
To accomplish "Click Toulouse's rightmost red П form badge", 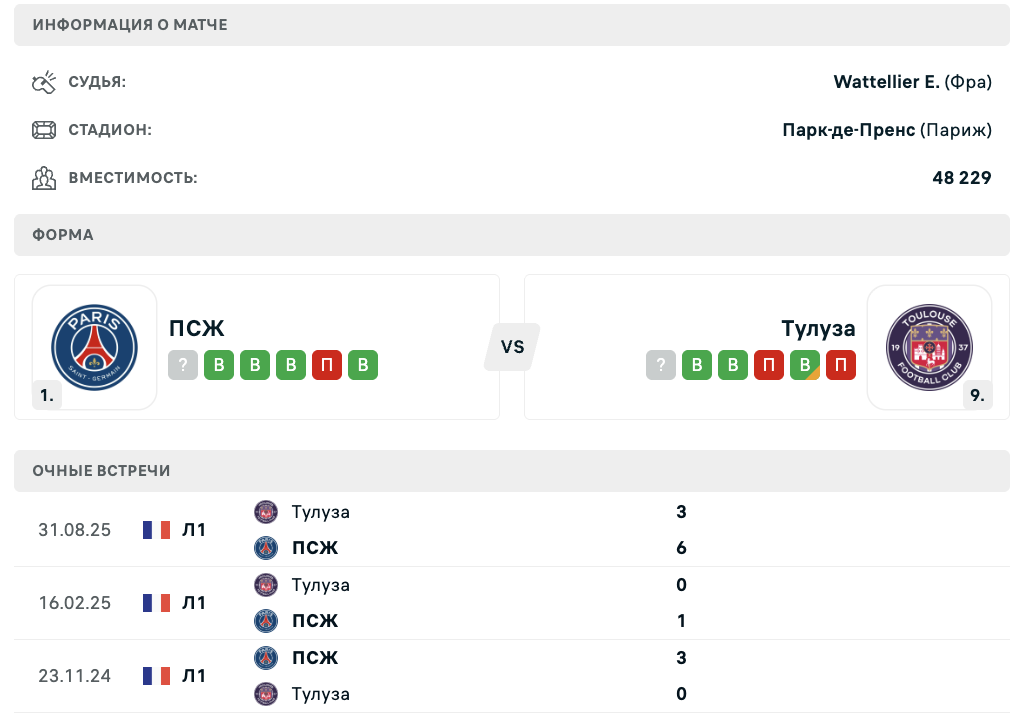I will coord(841,365).
